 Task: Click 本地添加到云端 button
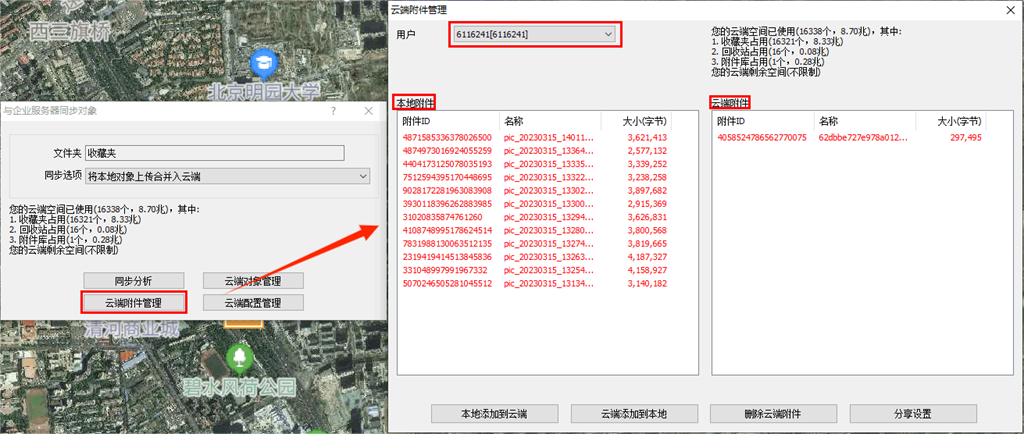494,414
